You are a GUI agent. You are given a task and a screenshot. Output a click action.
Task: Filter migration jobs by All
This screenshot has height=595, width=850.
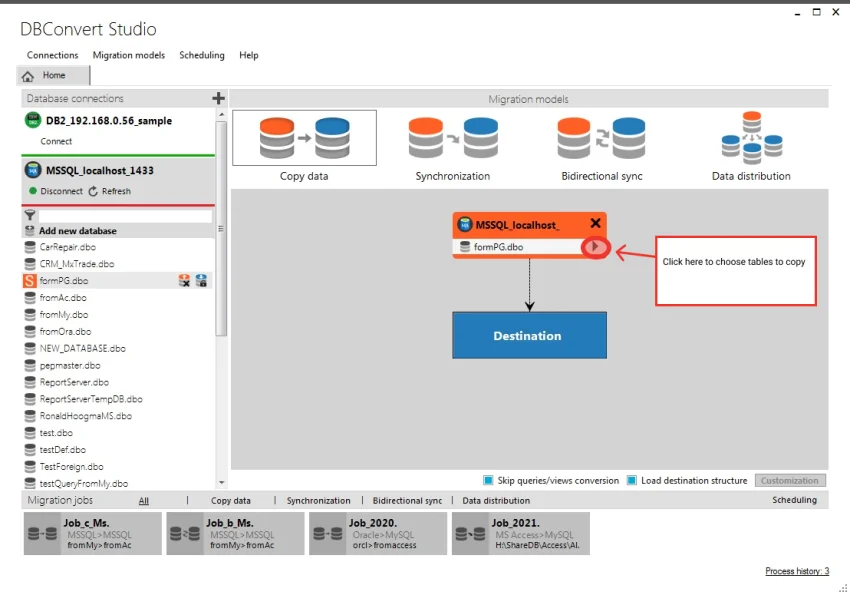click(144, 501)
